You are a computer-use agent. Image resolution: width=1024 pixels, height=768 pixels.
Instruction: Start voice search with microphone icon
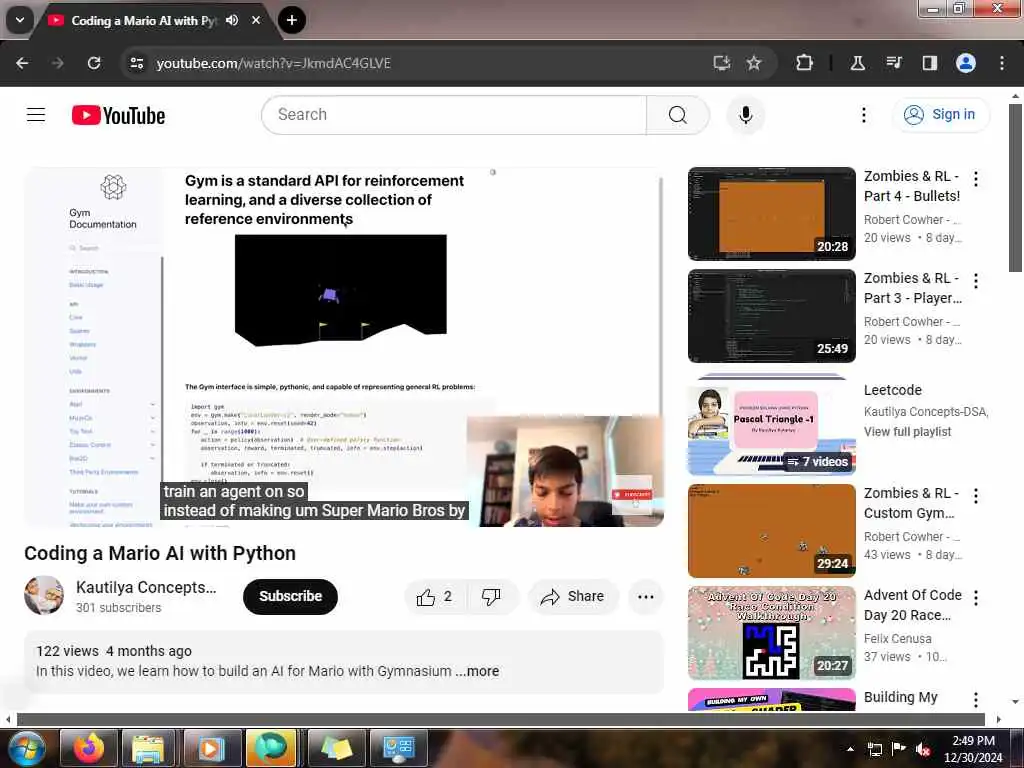tap(745, 115)
